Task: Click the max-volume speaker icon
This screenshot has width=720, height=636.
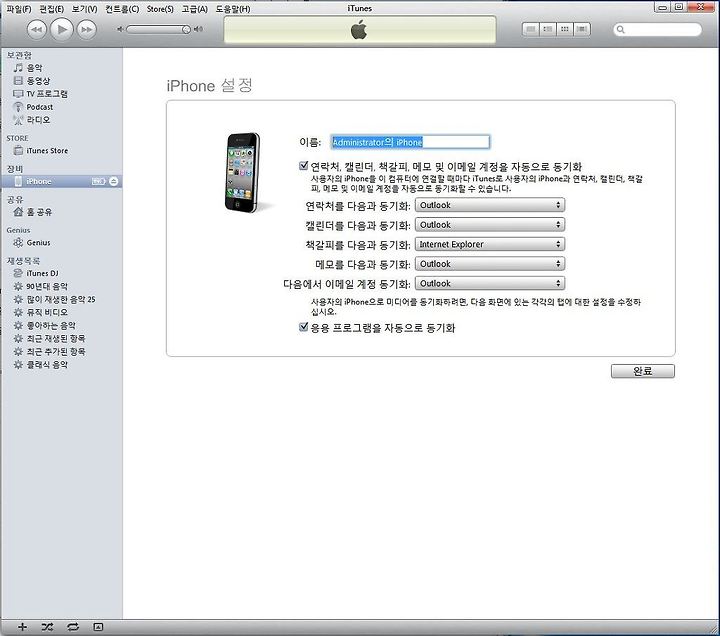Action: [198, 29]
